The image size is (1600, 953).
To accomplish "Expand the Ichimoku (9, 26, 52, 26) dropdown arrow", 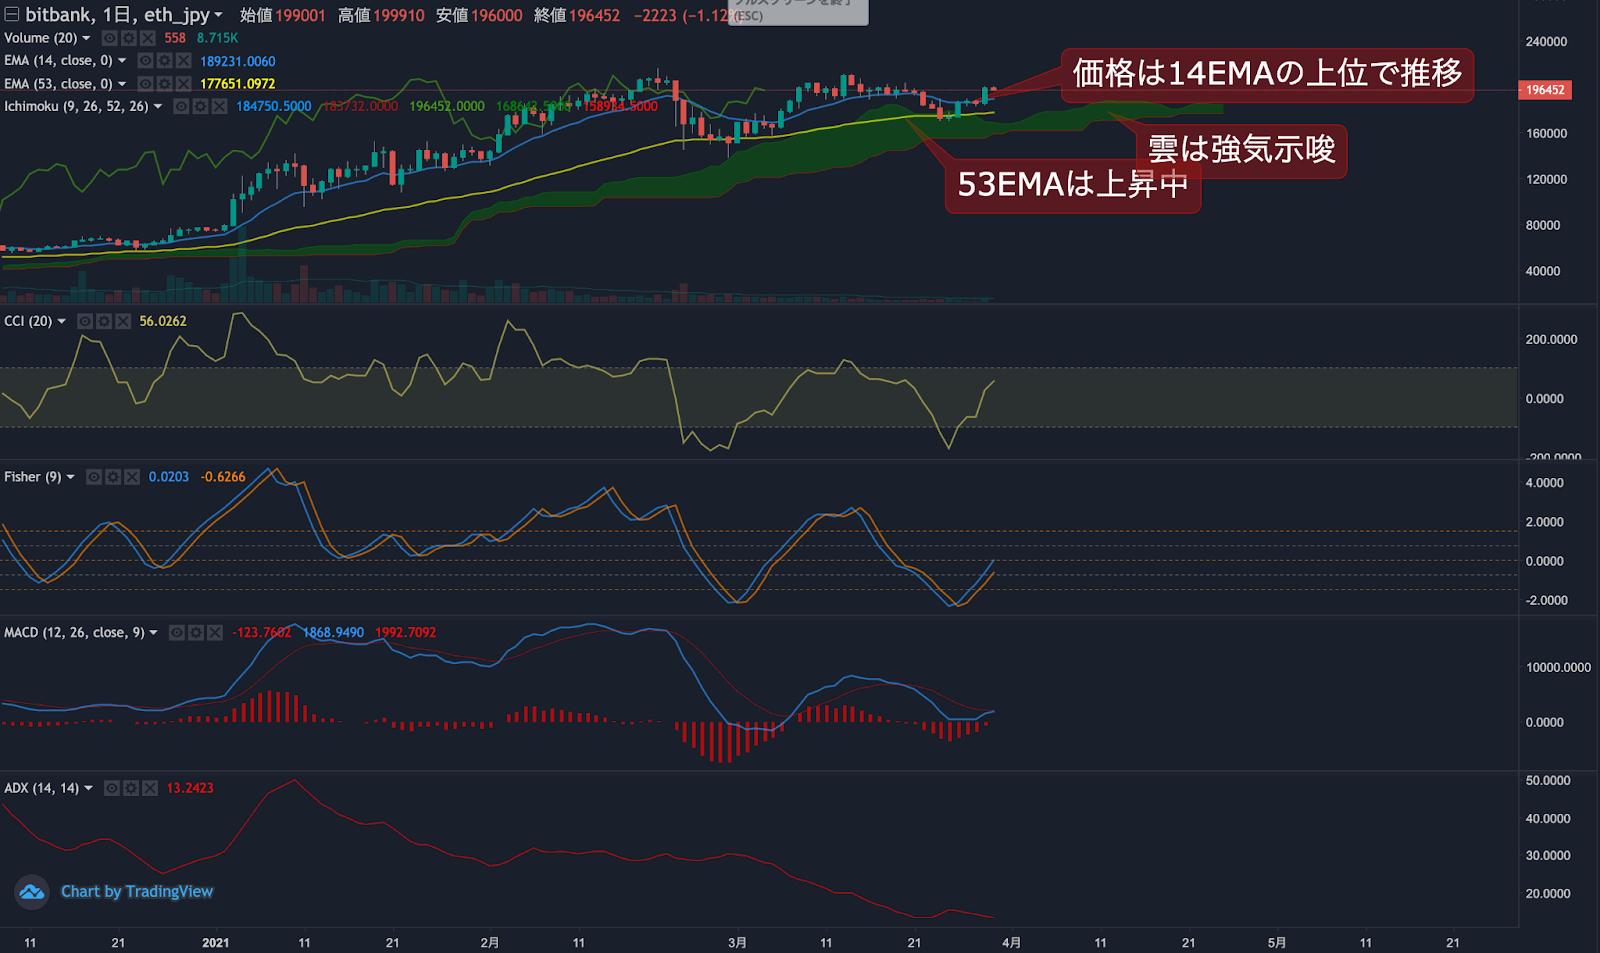I will tap(158, 107).
